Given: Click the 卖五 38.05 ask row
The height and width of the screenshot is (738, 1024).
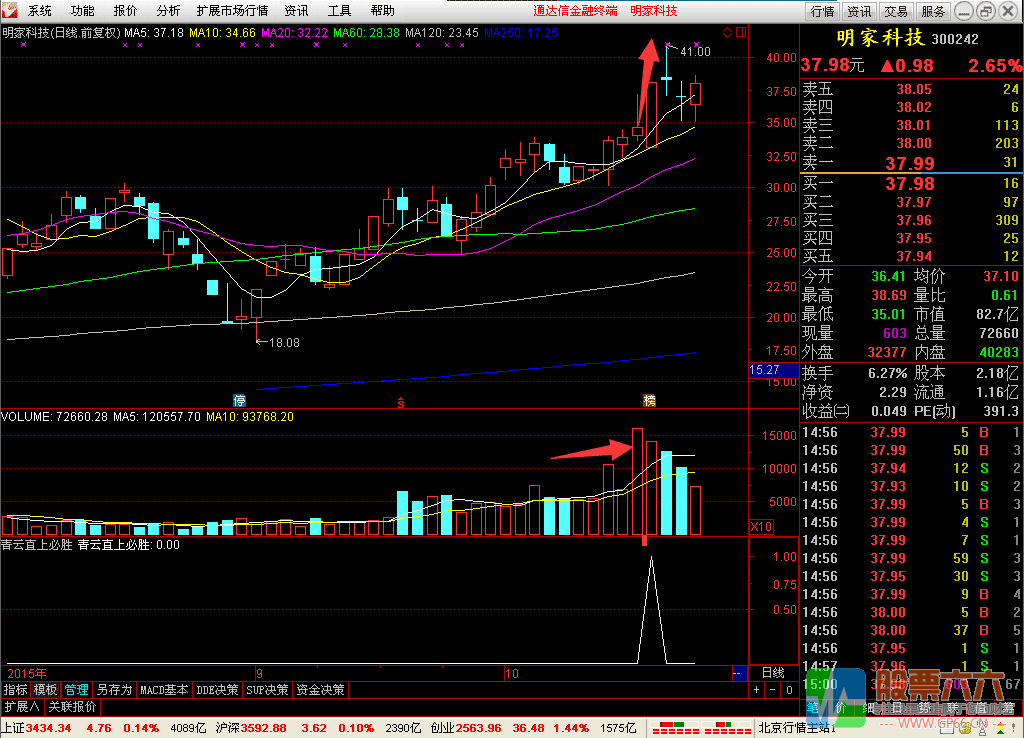Looking at the screenshot, I should pyautogui.click(x=911, y=89).
